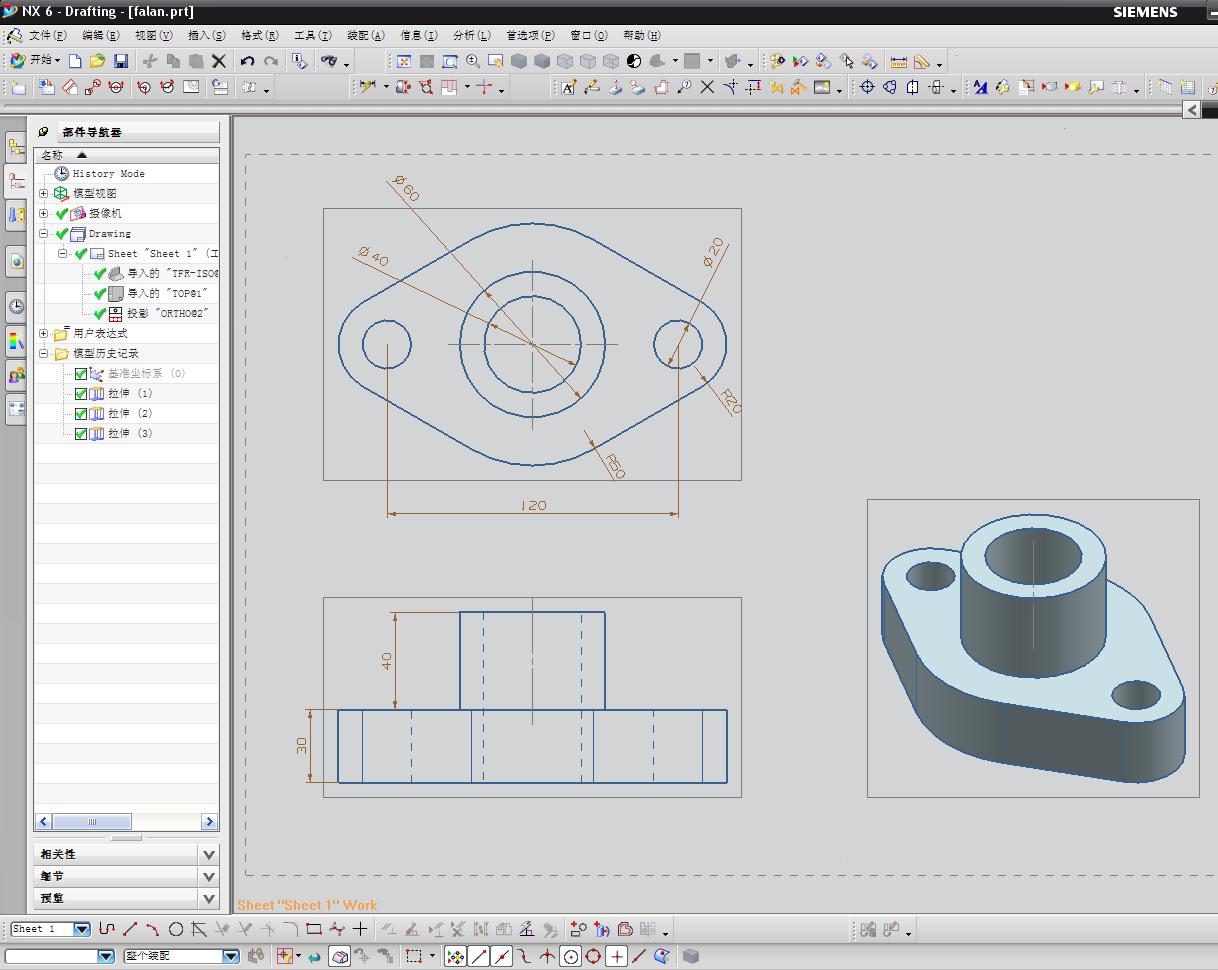This screenshot has width=1218, height=970.
Task: Click the Undo arrow icon
Action: click(x=247, y=61)
